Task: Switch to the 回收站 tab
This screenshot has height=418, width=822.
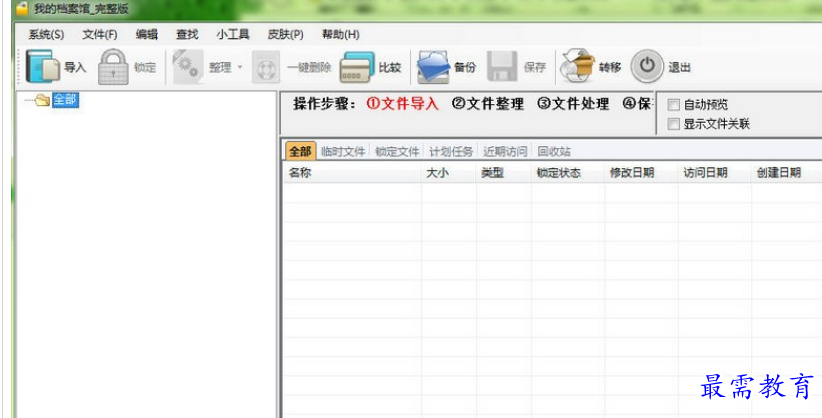Action: [554, 152]
